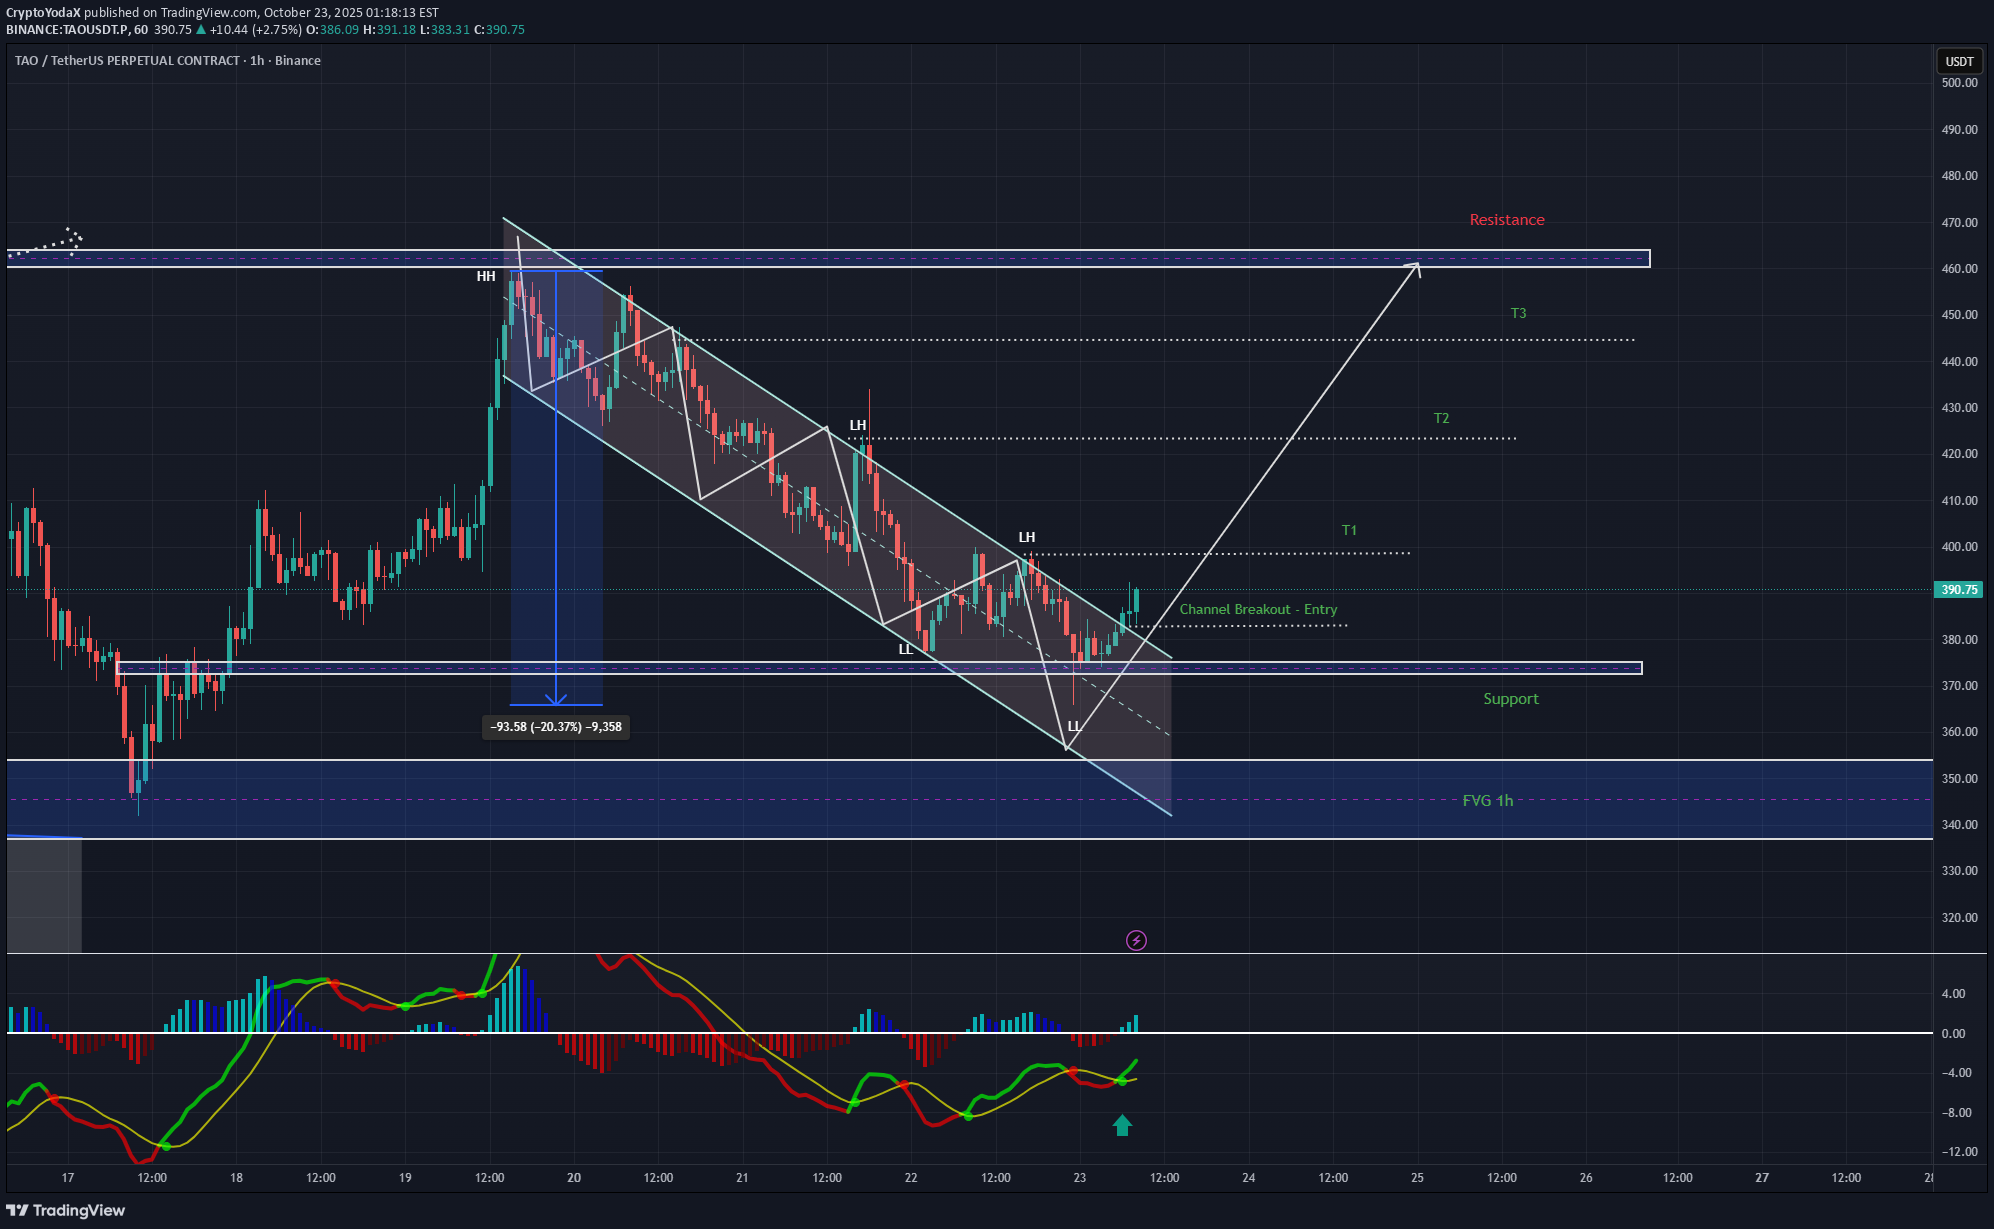
Task: Select the blue price measurement arrow annotation
Action: [557, 500]
